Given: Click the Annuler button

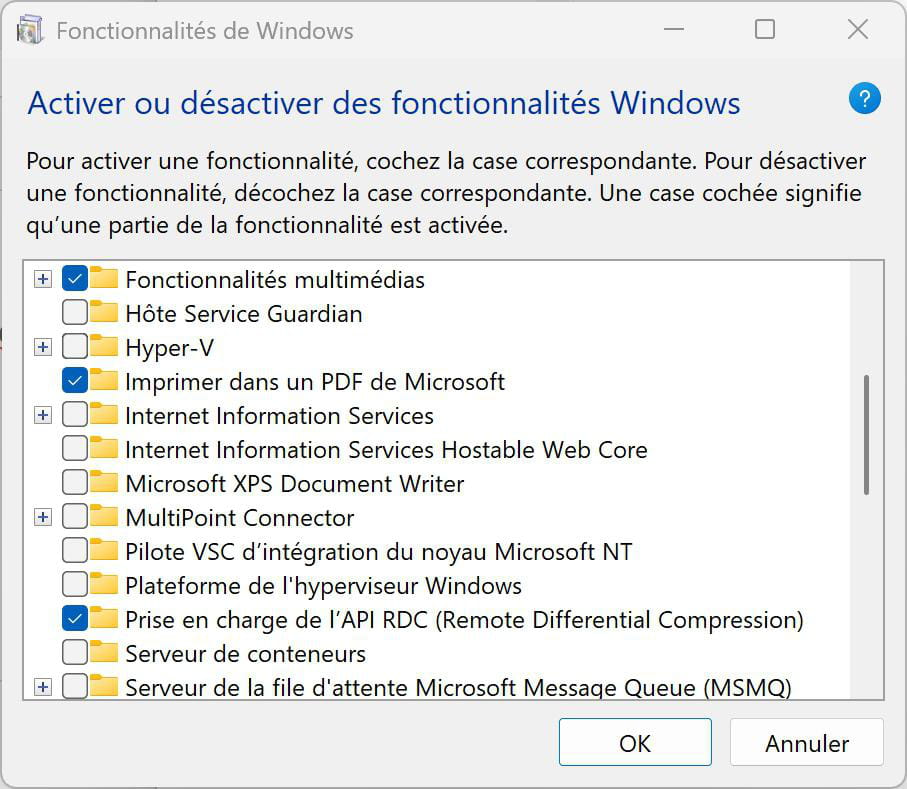Looking at the screenshot, I should [x=807, y=743].
